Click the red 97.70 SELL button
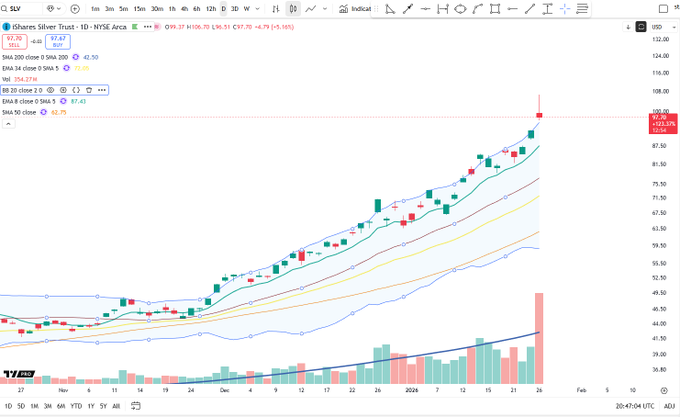680x417 pixels. click(14, 42)
